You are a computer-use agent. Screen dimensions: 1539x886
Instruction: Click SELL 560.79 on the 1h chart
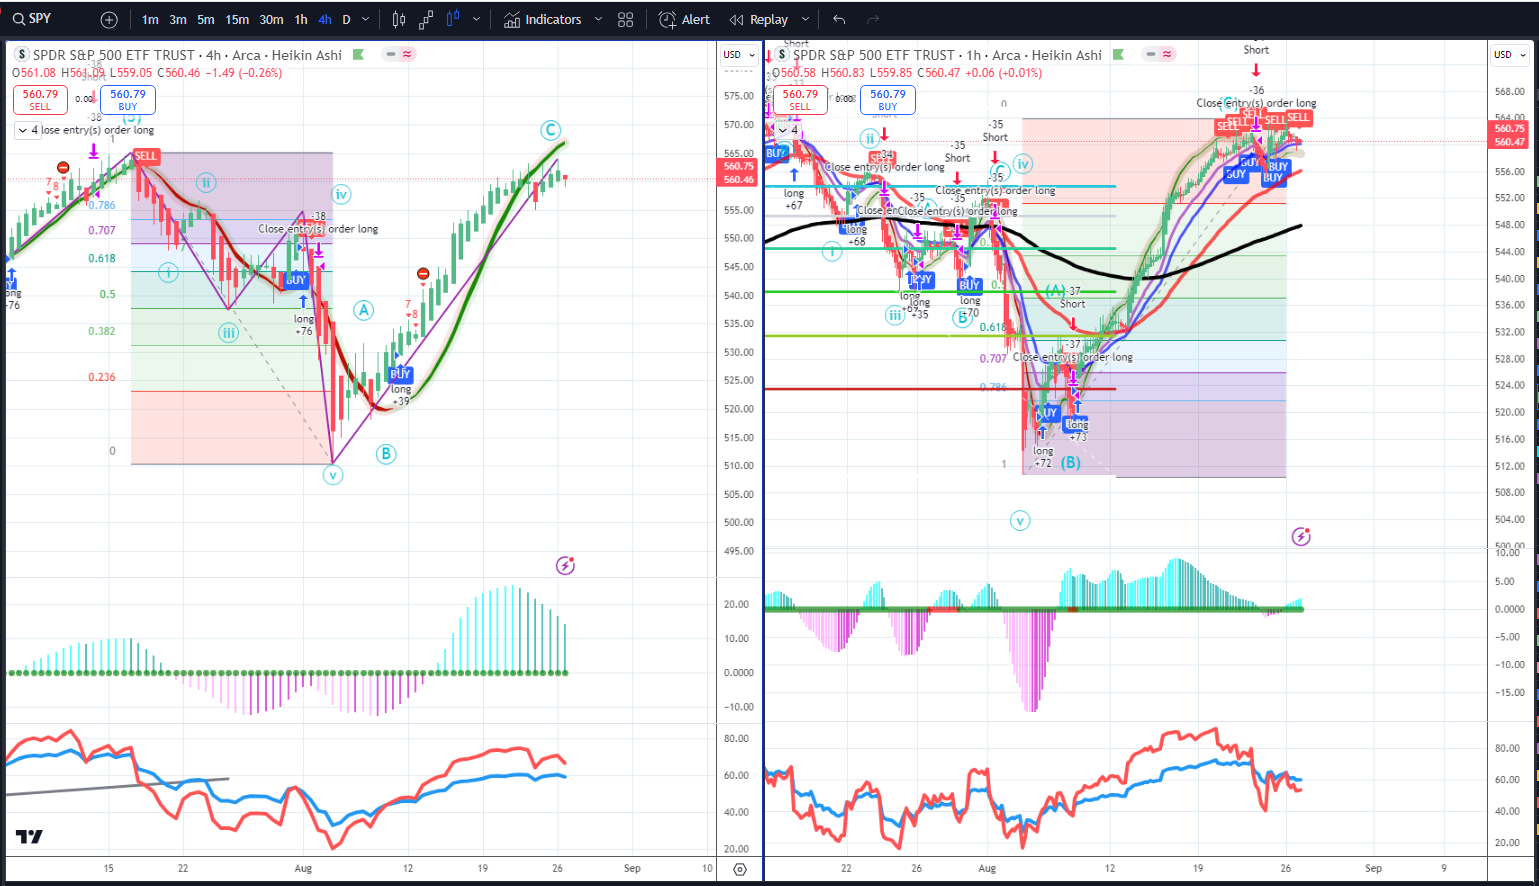tap(800, 100)
